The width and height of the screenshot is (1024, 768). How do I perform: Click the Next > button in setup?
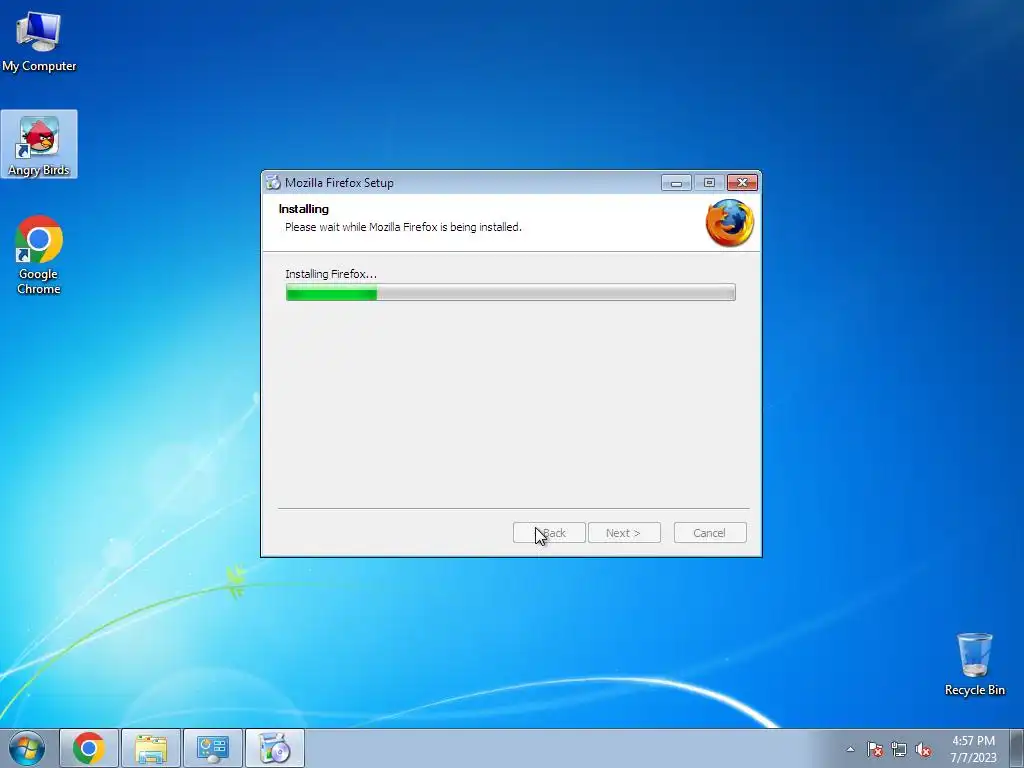624,533
